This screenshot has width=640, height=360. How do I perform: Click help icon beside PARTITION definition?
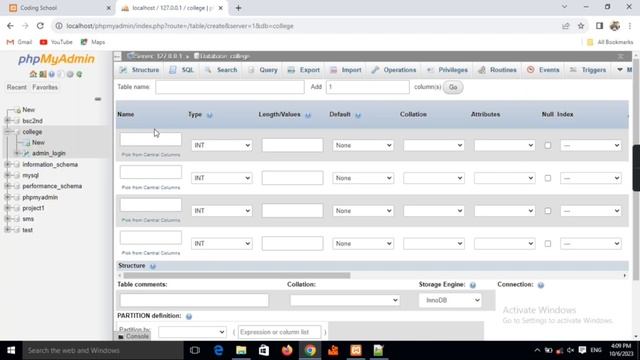click(x=189, y=316)
